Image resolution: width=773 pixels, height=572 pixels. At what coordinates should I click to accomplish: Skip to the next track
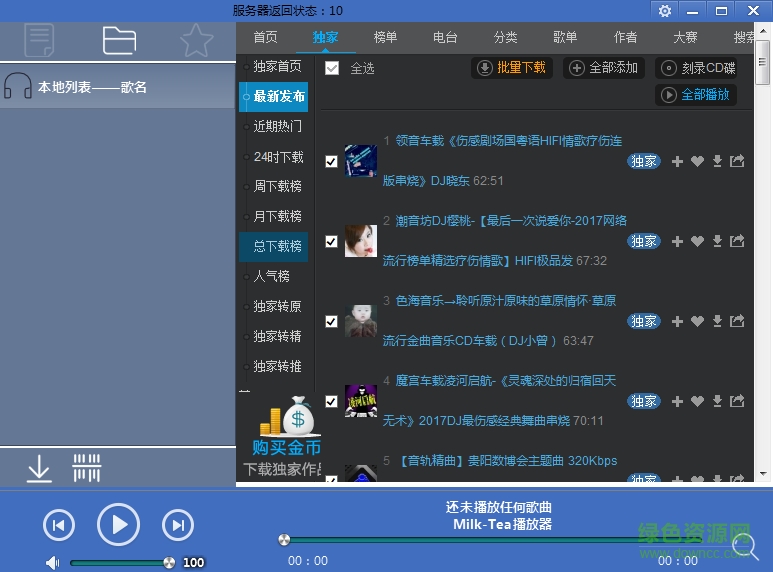coord(178,525)
